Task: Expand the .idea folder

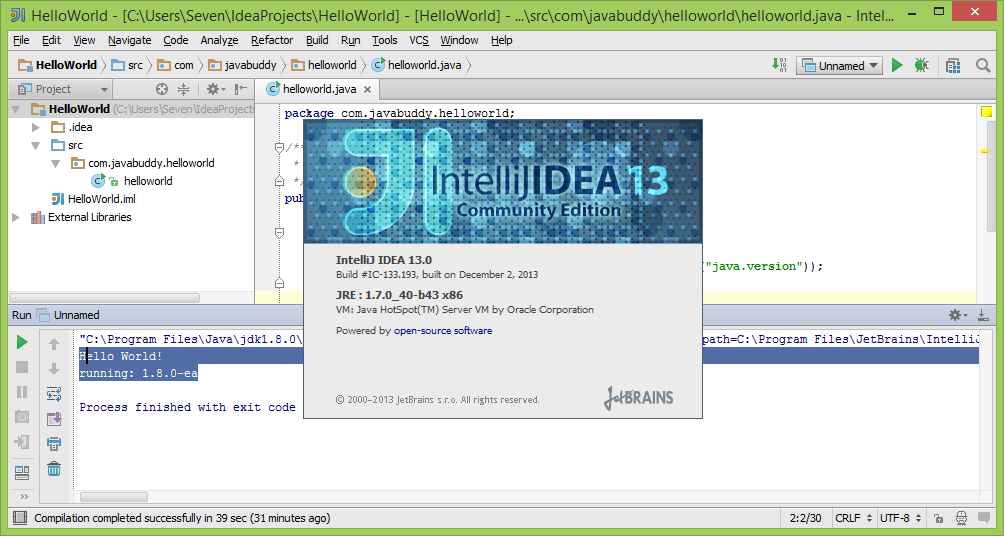Action: [x=36, y=127]
